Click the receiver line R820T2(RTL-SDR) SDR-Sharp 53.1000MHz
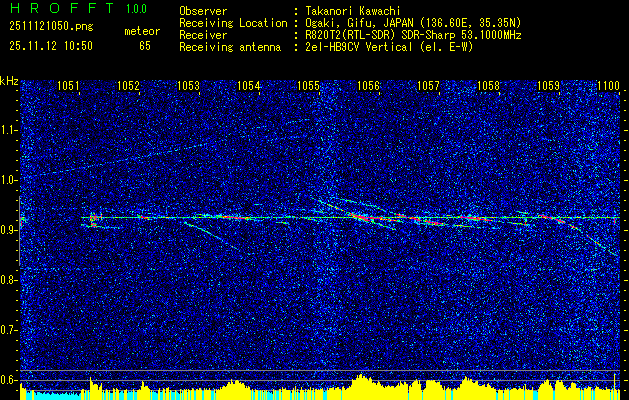Viewport: 629px width, 400px height. point(413,35)
